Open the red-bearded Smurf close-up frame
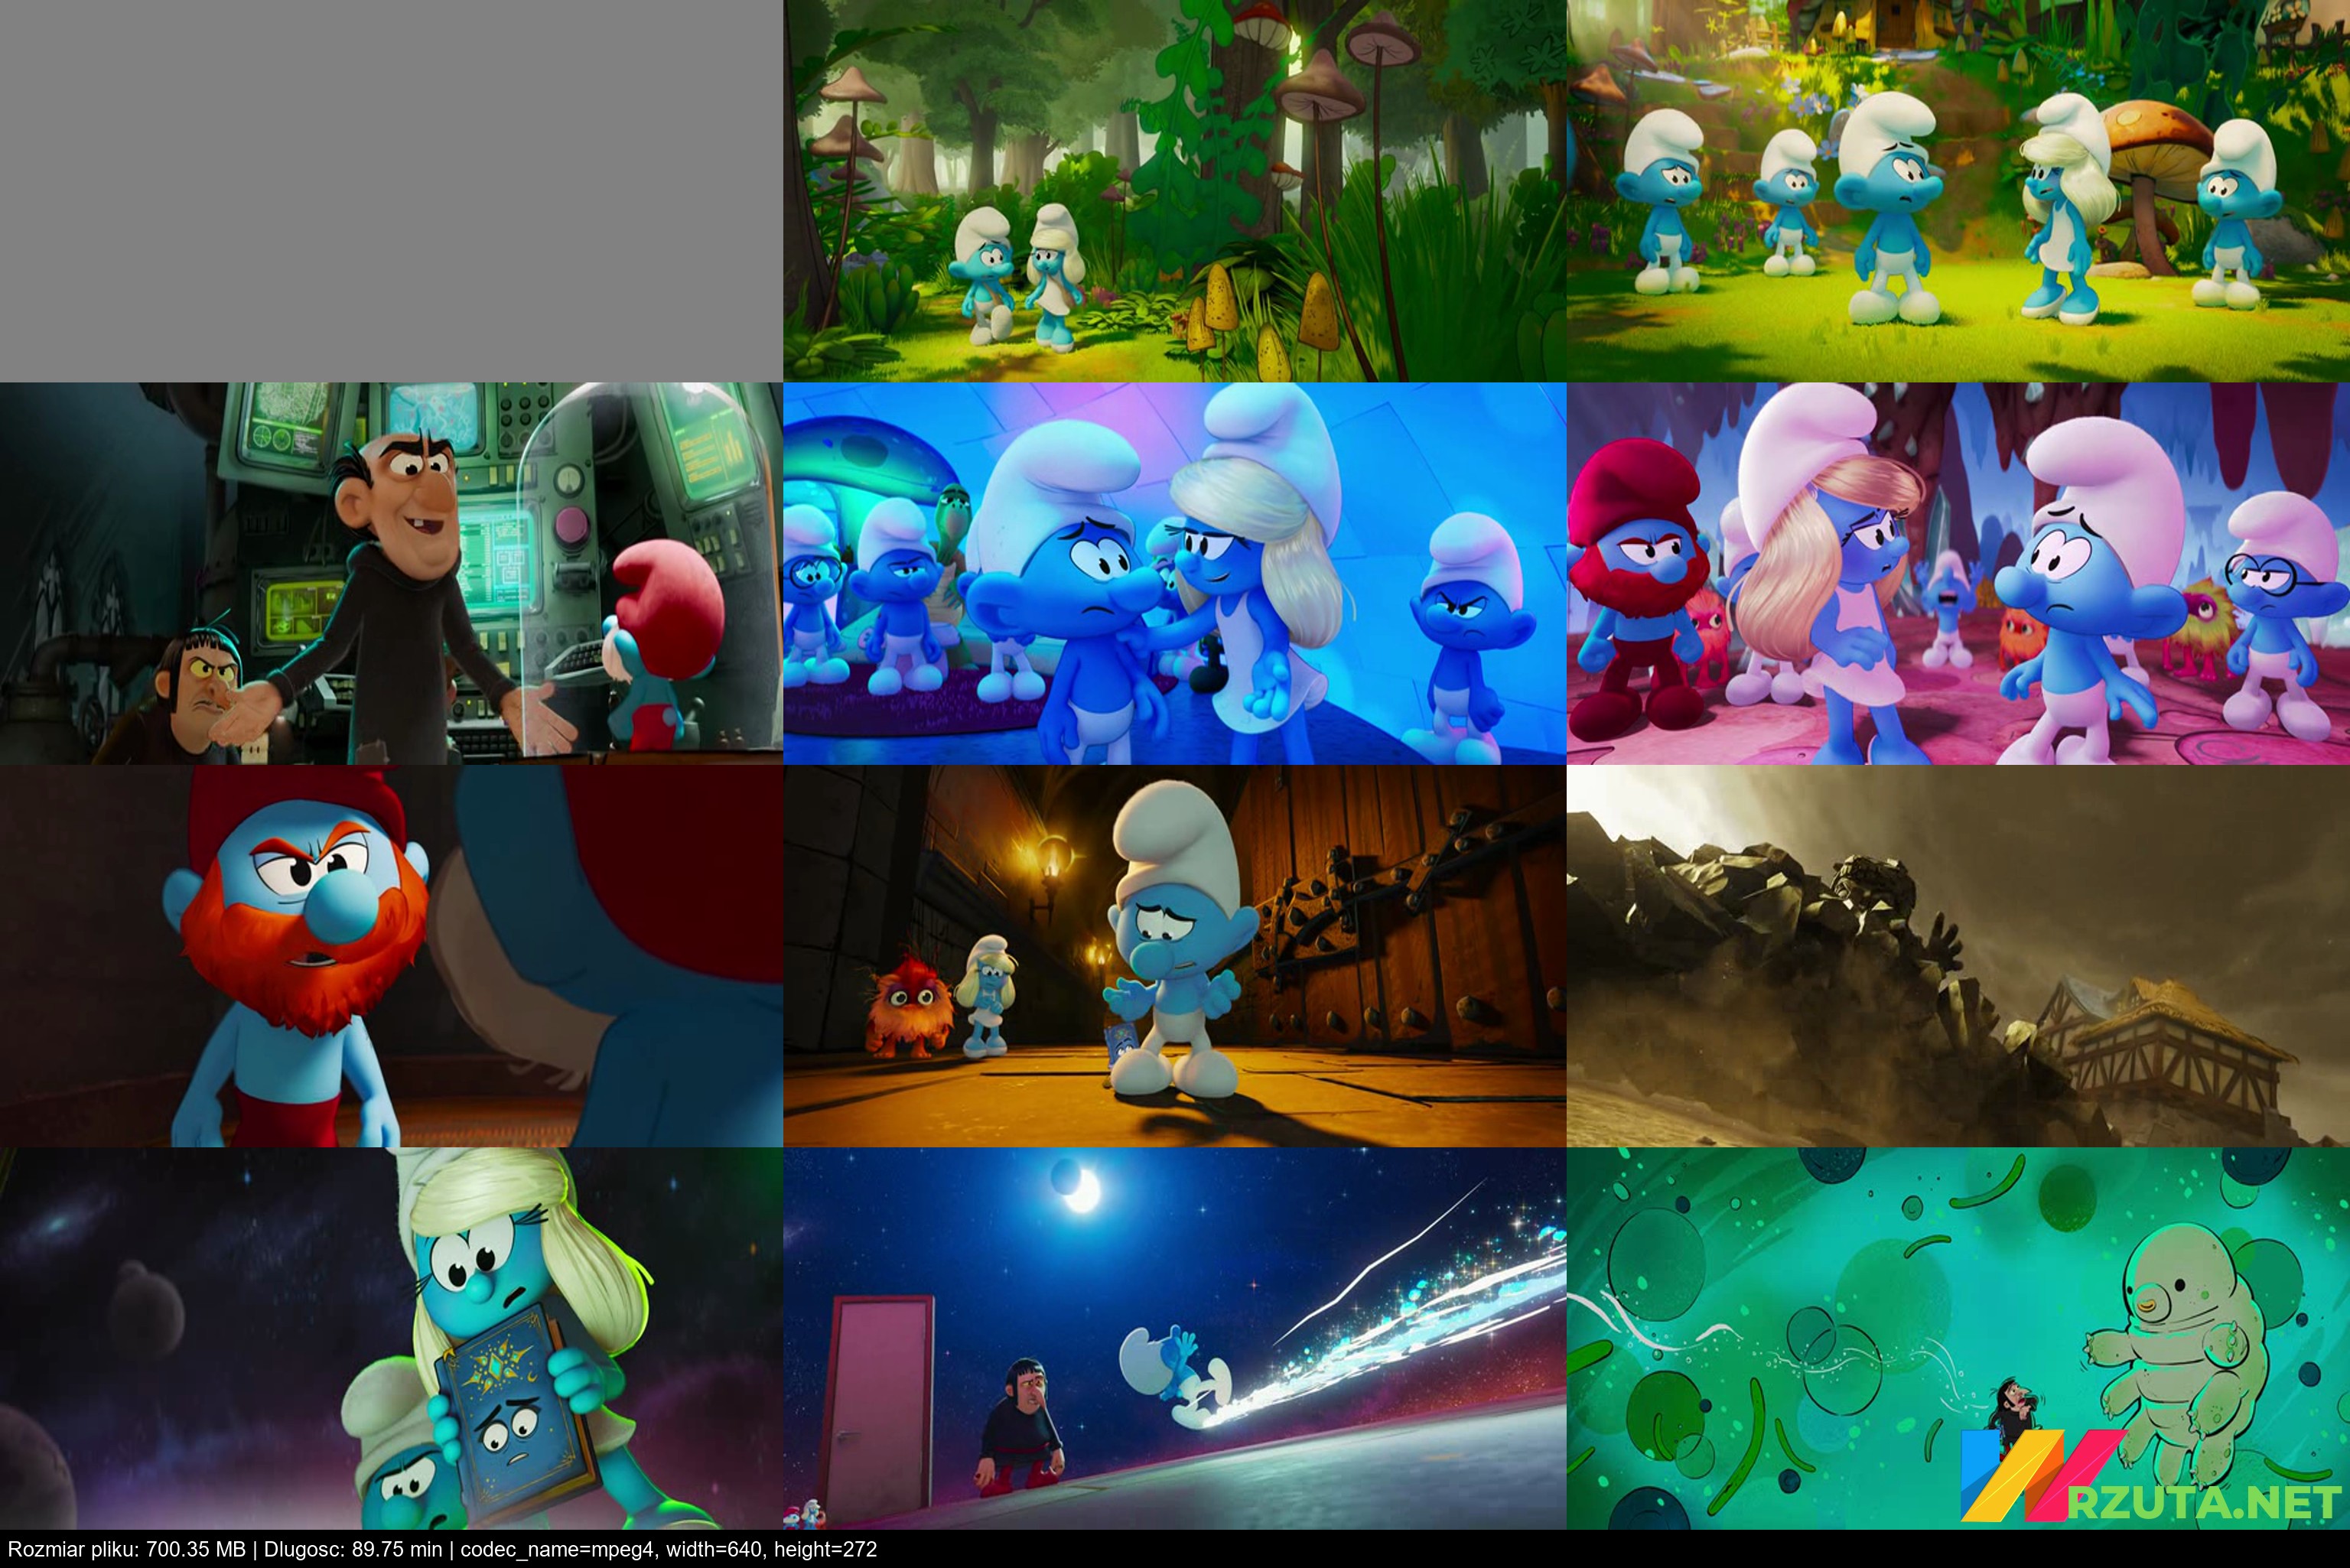This screenshot has height=1568, width=2350. click(391, 956)
